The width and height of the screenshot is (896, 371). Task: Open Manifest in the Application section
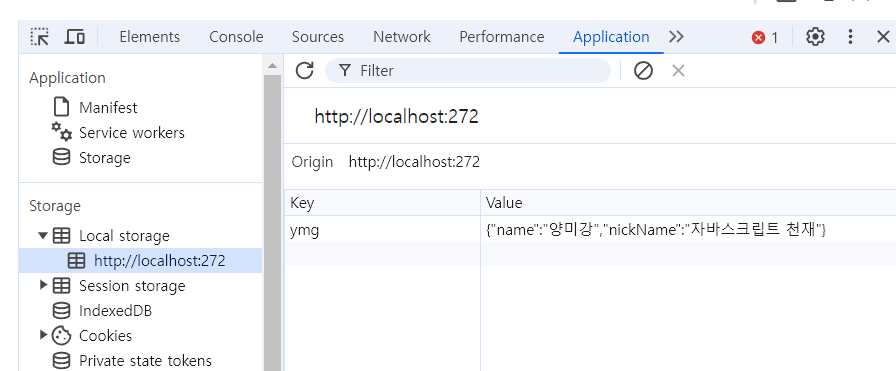click(x=108, y=107)
